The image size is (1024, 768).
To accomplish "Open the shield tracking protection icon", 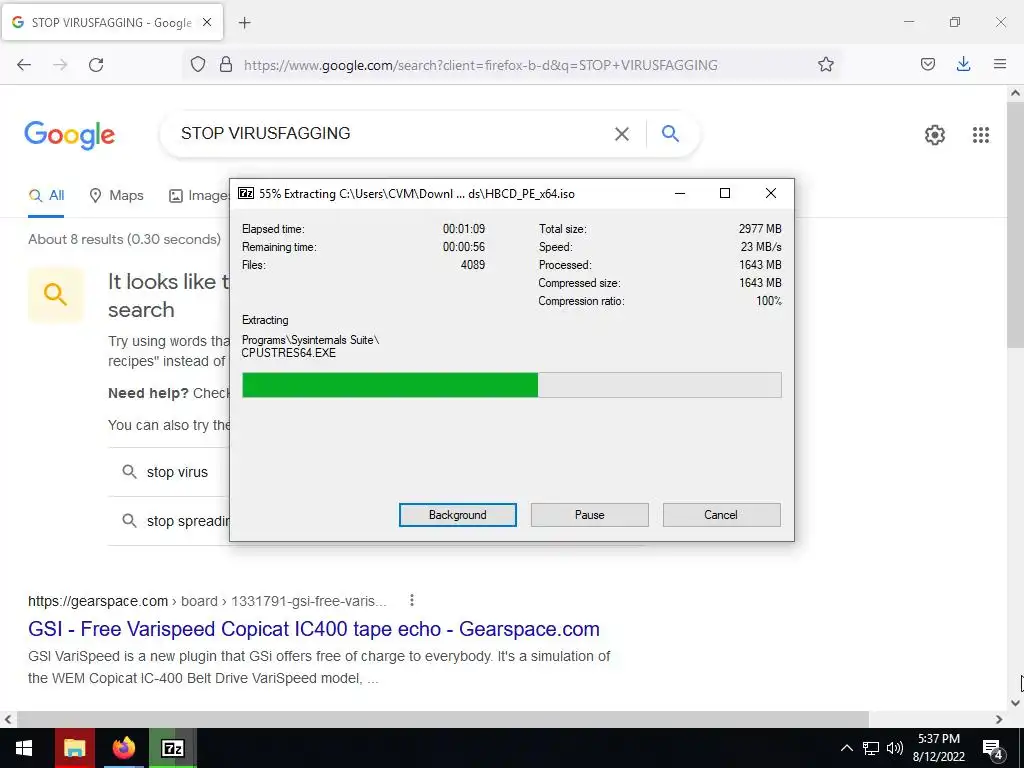I will [198, 65].
